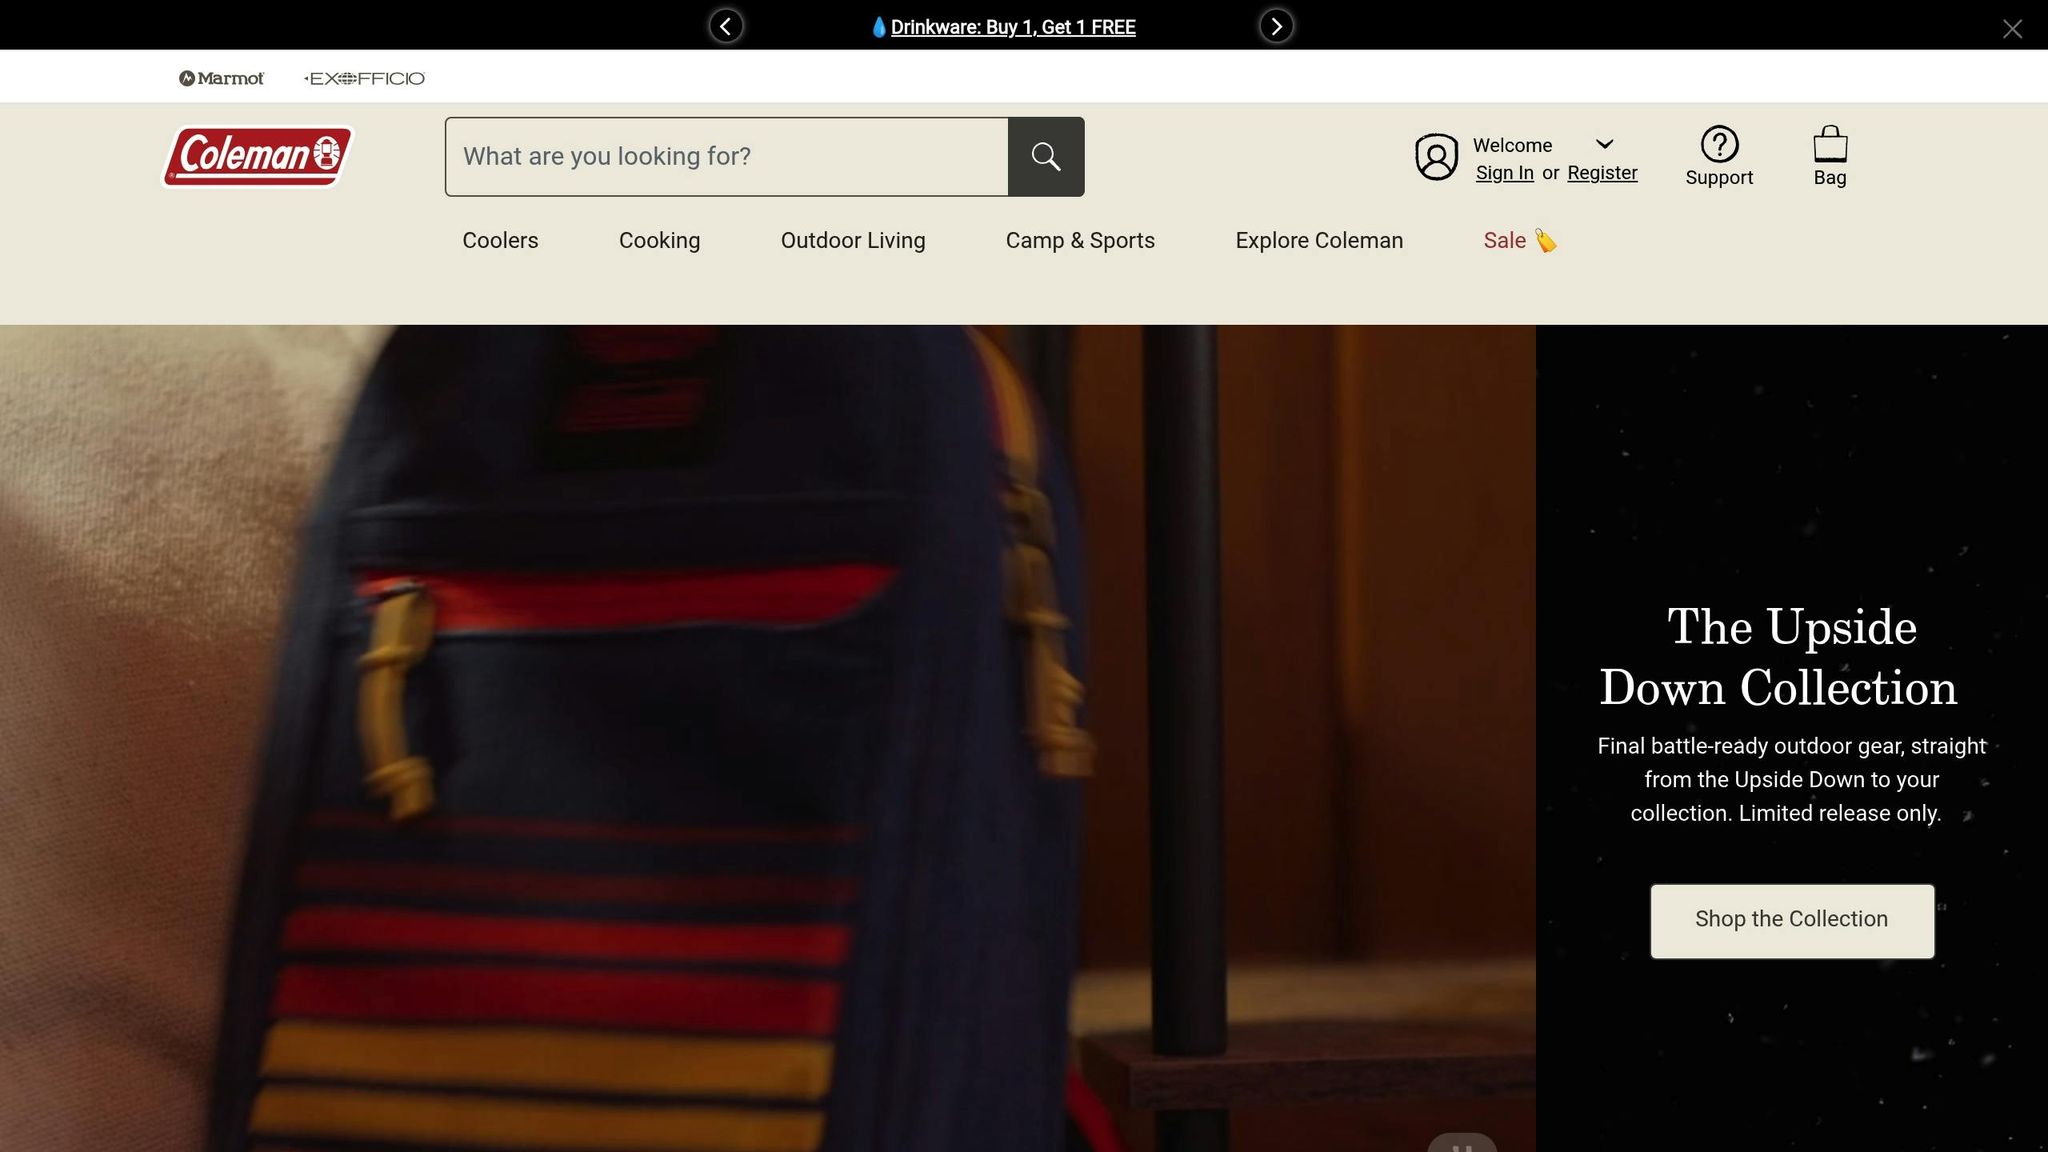Click the magnifying glass search icon
This screenshot has height=1152, width=2048.
pyautogui.click(x=1045, y=157)
